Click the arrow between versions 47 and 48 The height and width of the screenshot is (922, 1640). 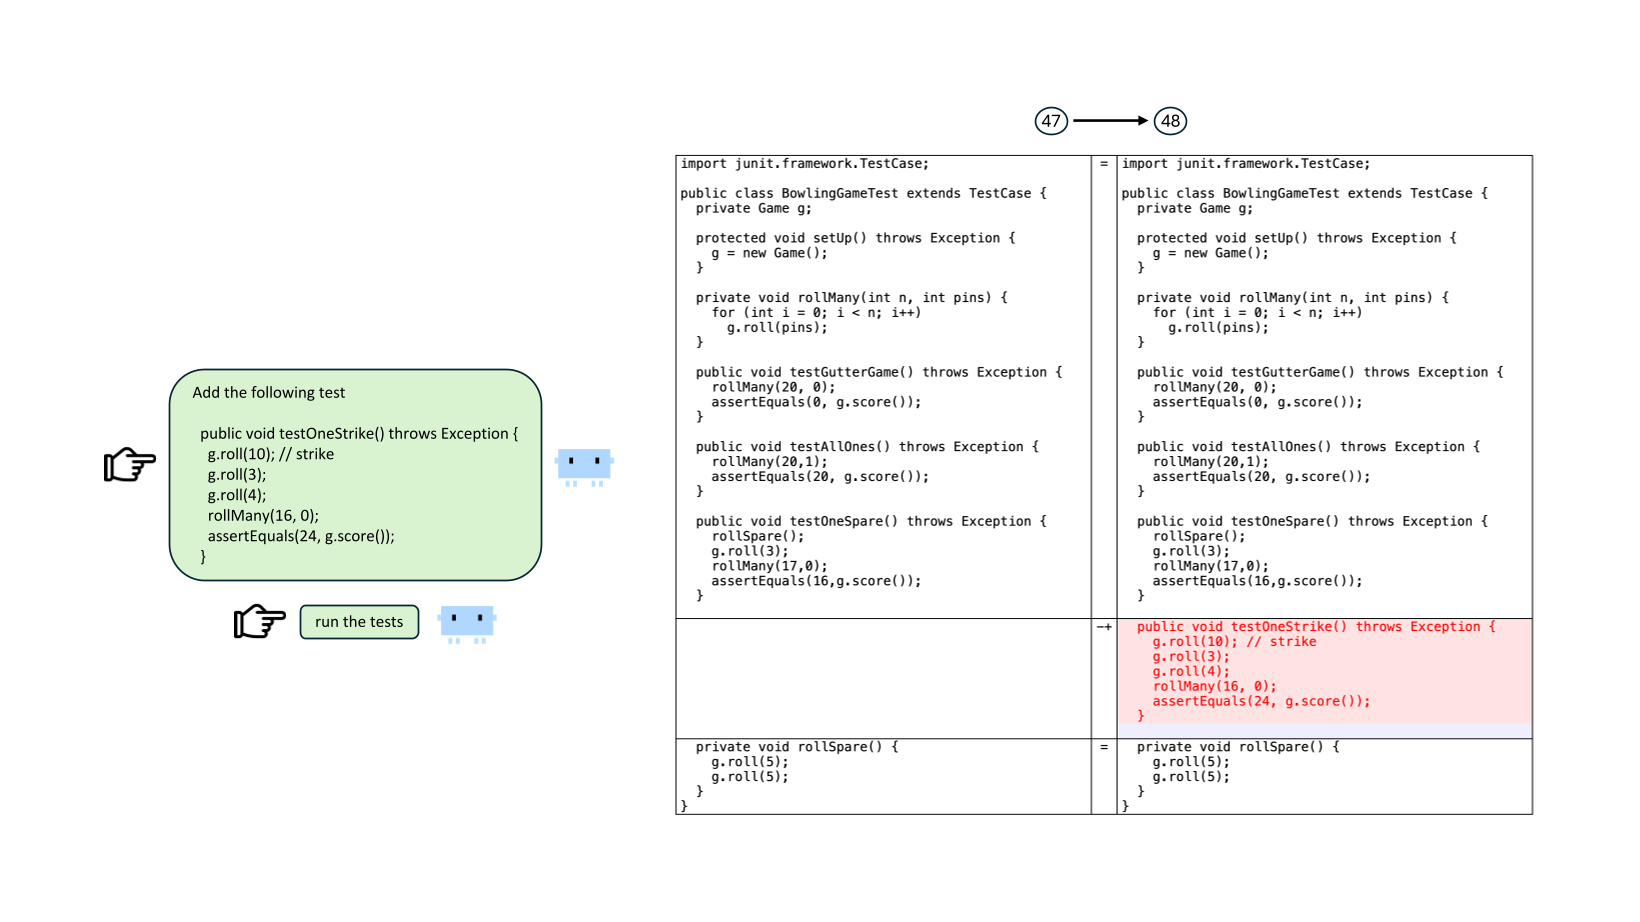[1110, 121]
